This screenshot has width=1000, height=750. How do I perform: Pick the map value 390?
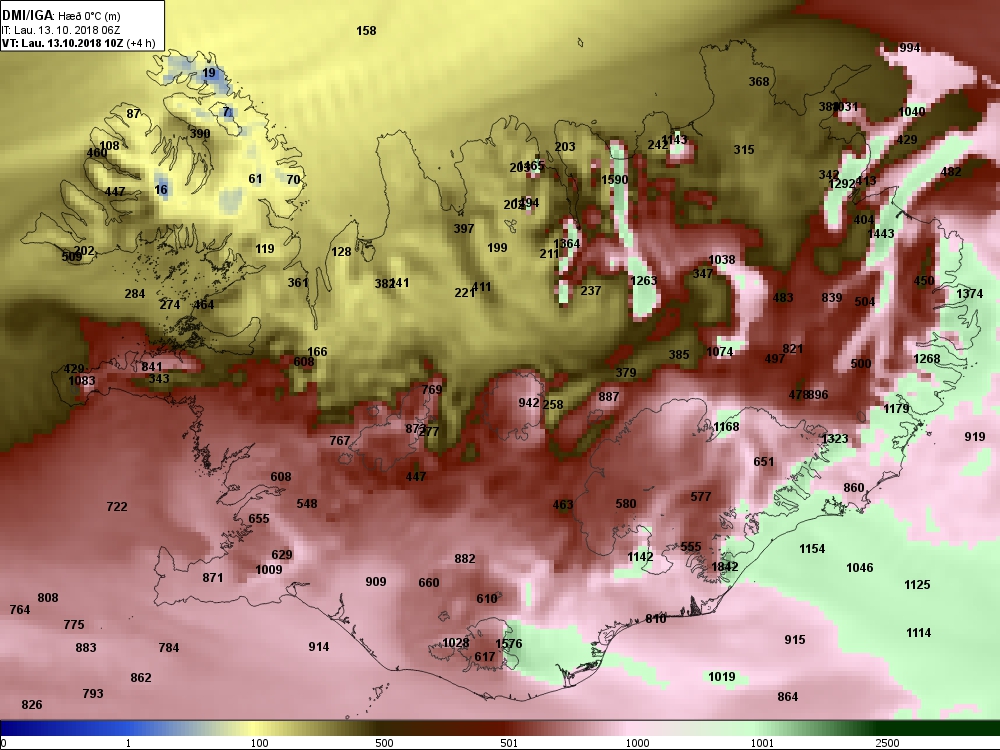click(200, 134)
